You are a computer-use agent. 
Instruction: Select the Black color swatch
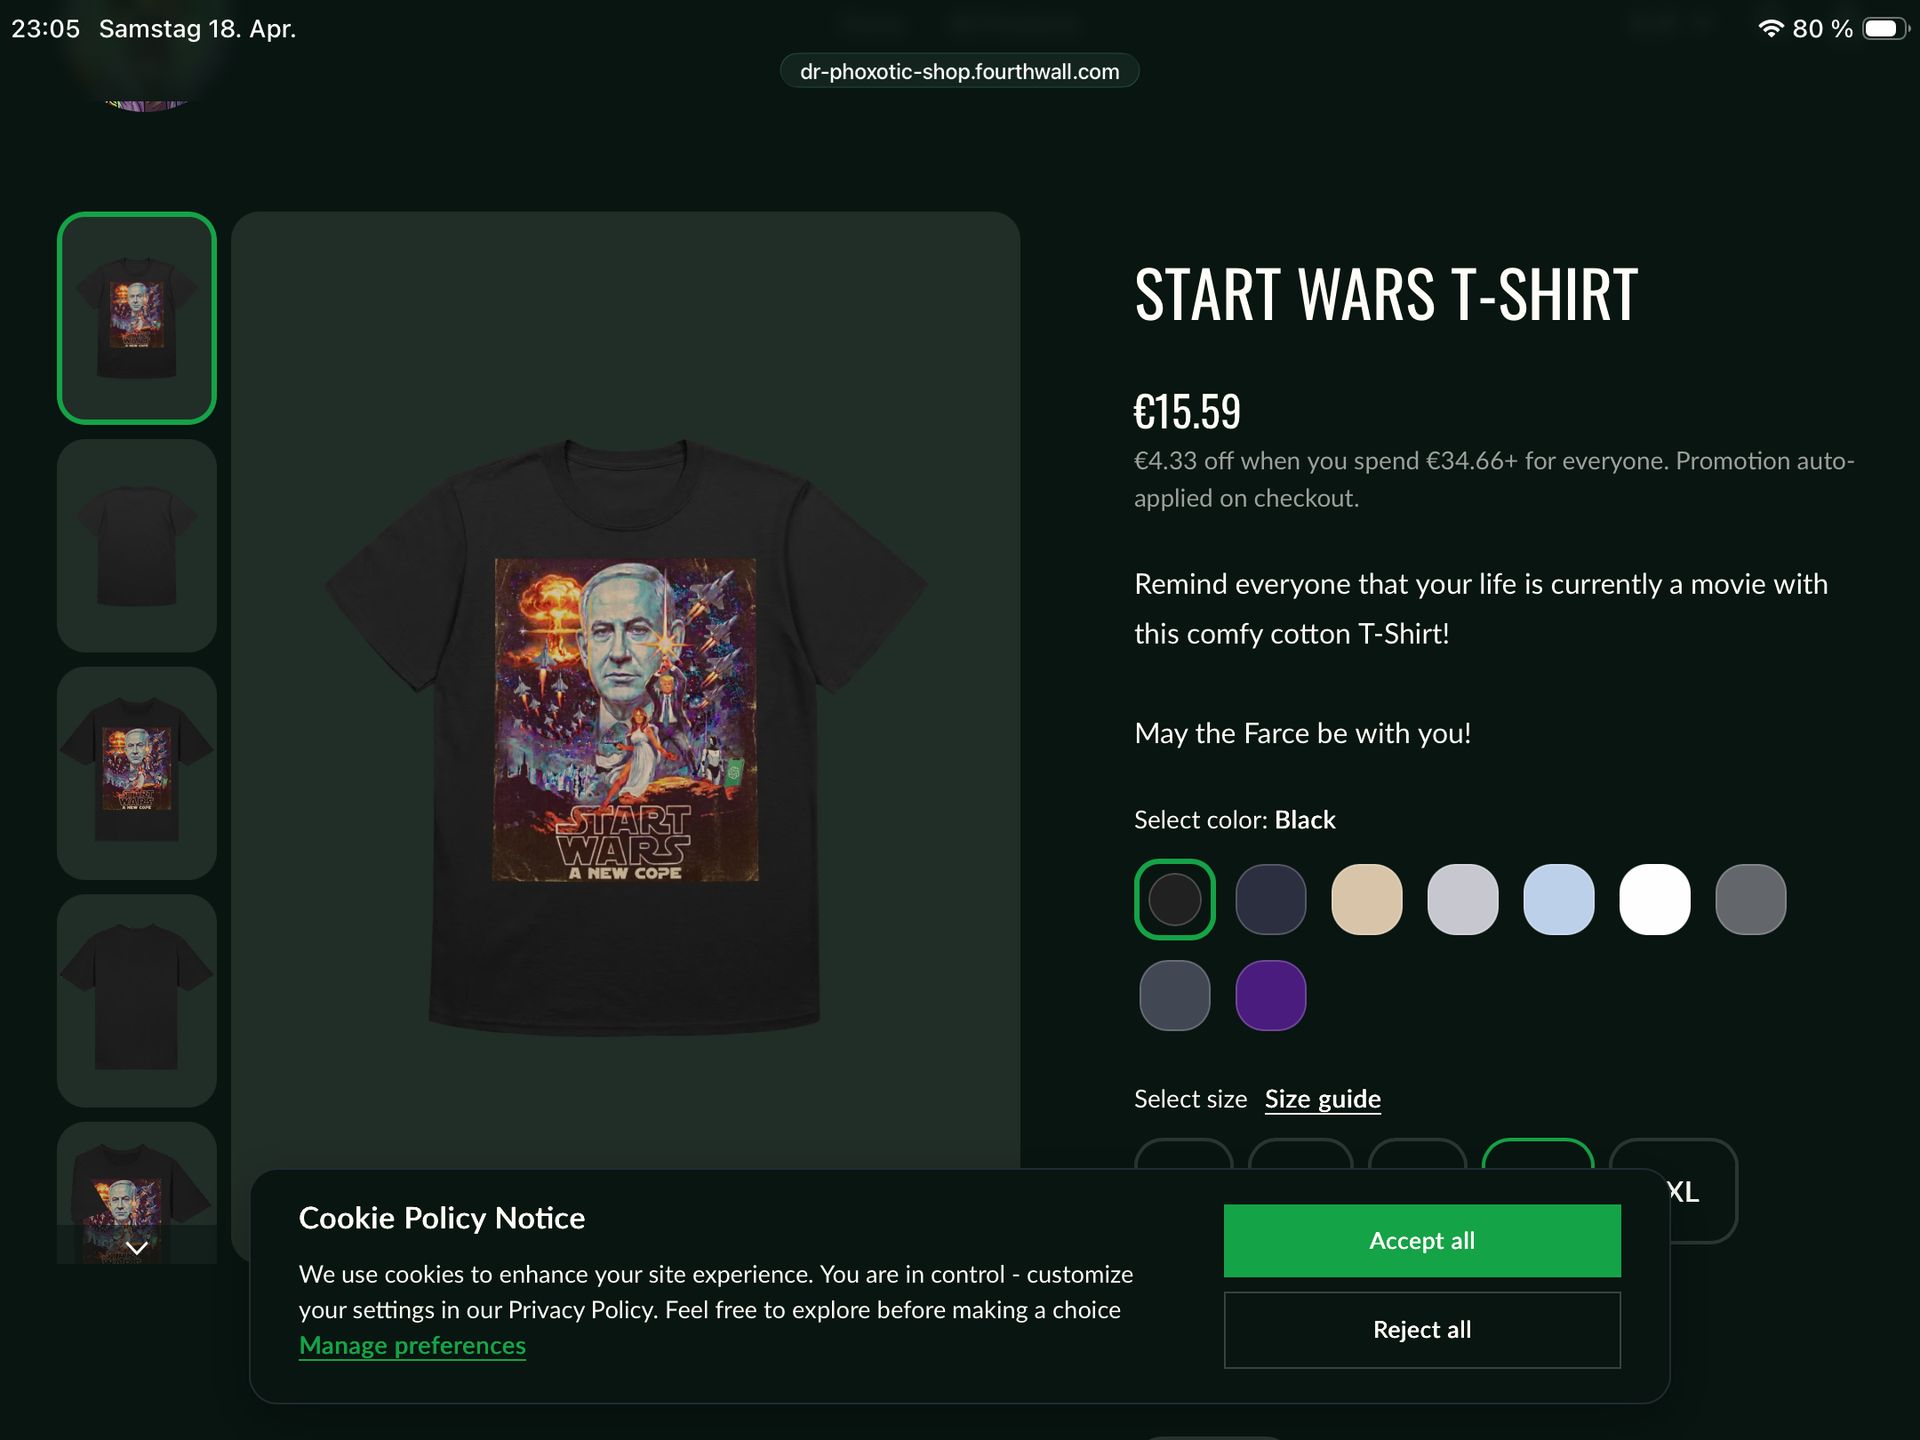click(1175, 899)
